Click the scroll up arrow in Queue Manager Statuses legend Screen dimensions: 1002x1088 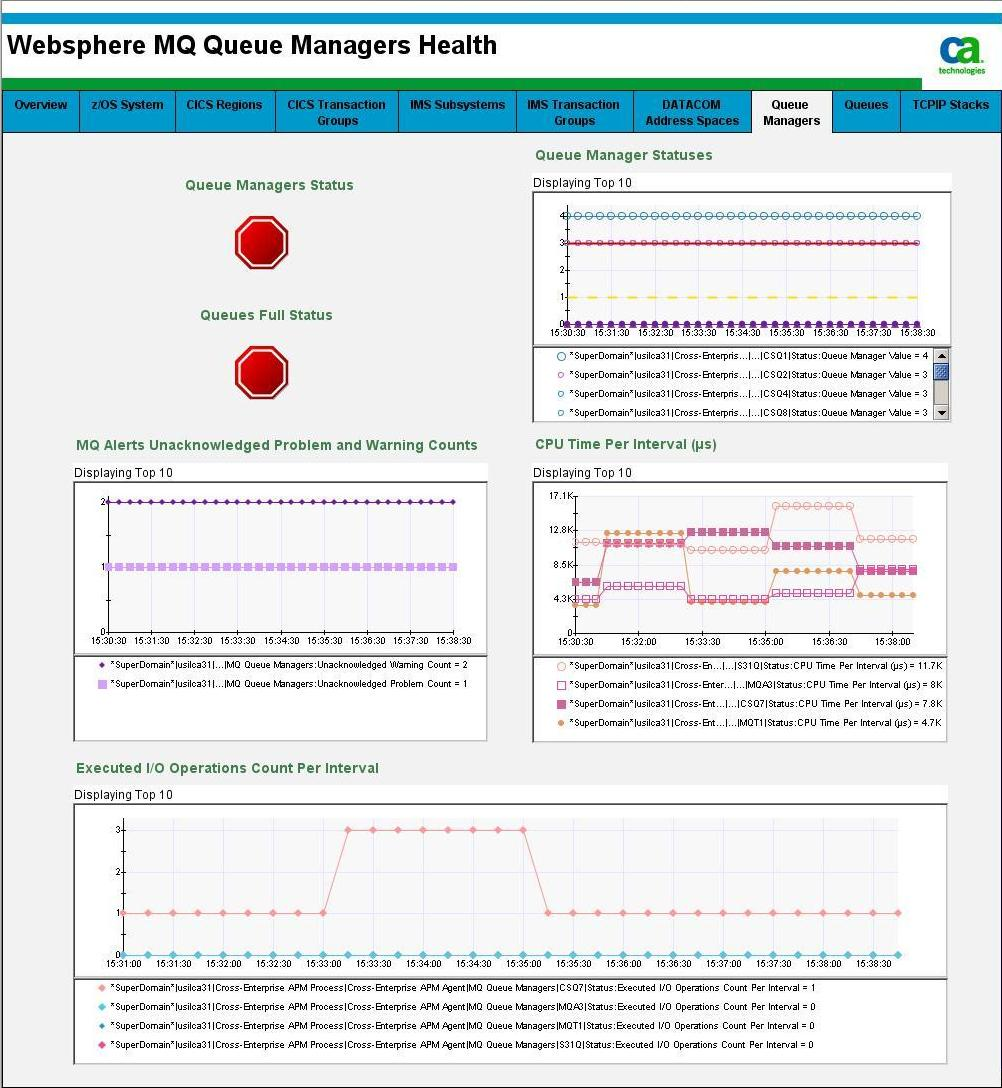click(942, 356)
